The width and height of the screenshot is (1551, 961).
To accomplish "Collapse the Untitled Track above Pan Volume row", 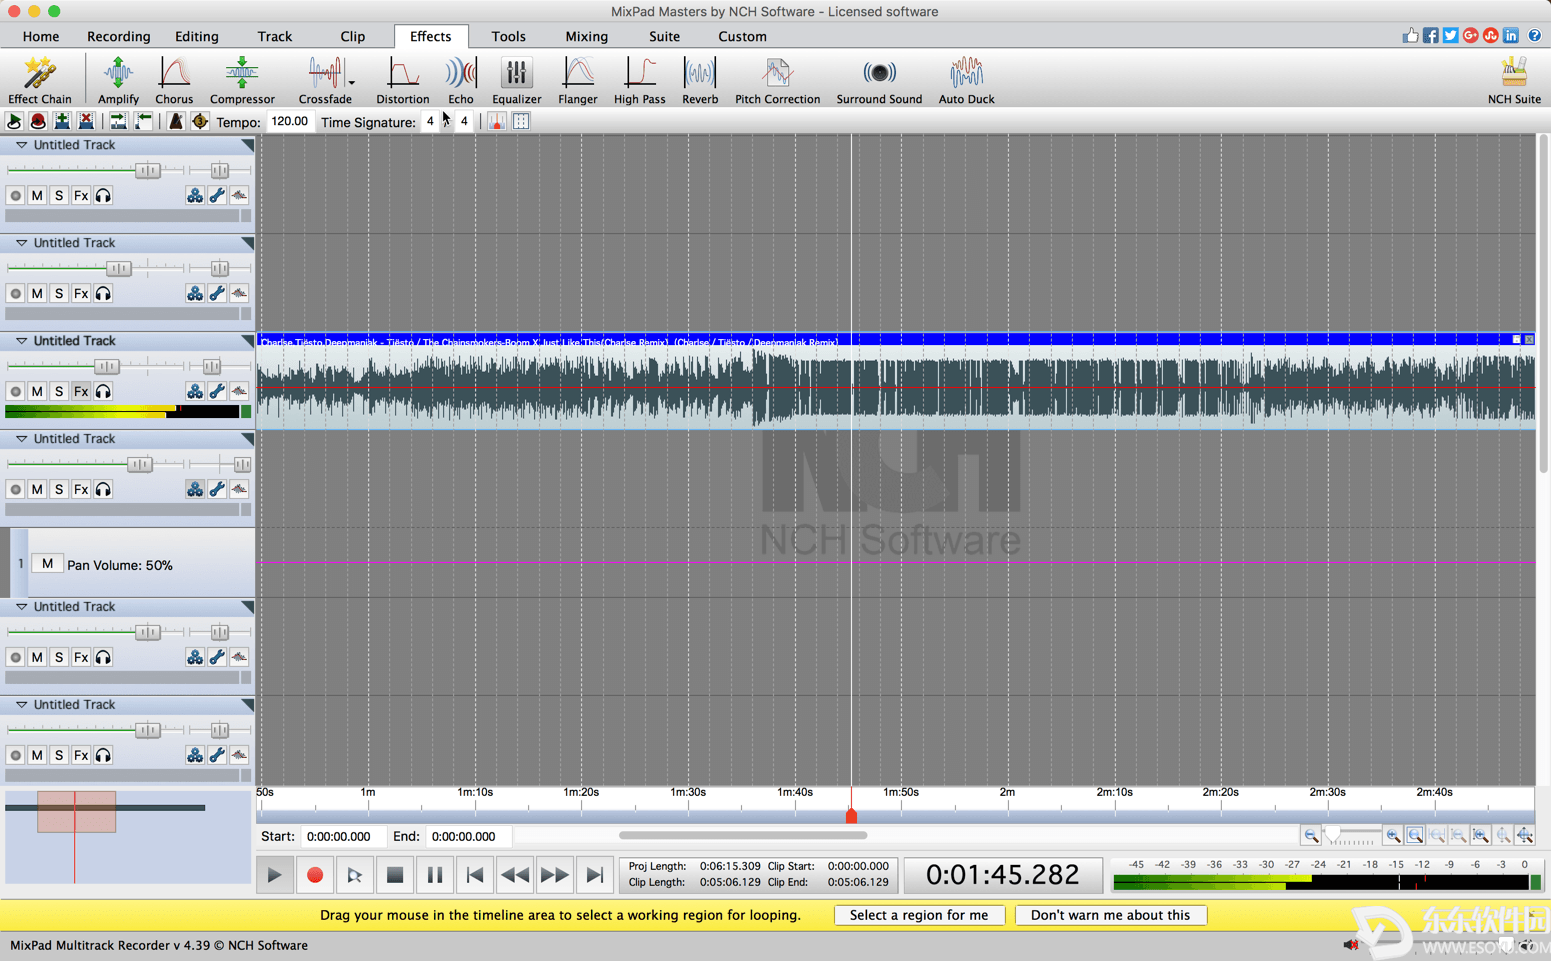I will pyautogui.click(x=21, y=439).
